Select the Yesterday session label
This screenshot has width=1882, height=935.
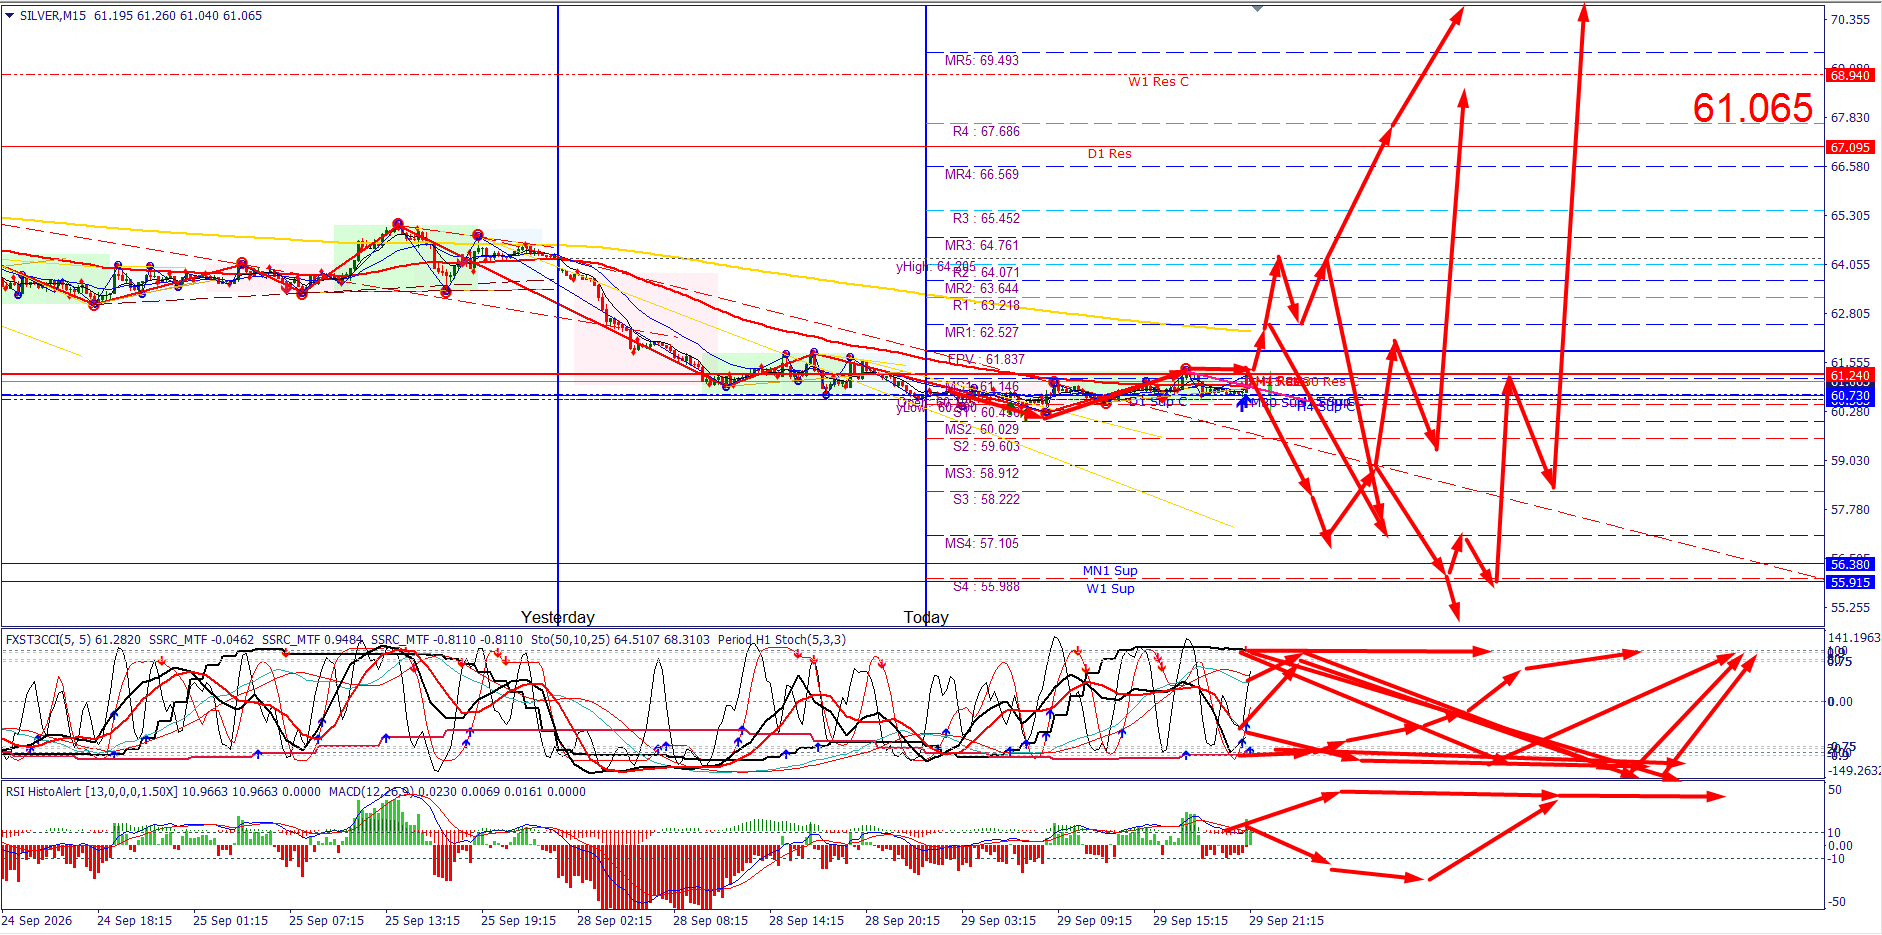[x=558, y=617]
